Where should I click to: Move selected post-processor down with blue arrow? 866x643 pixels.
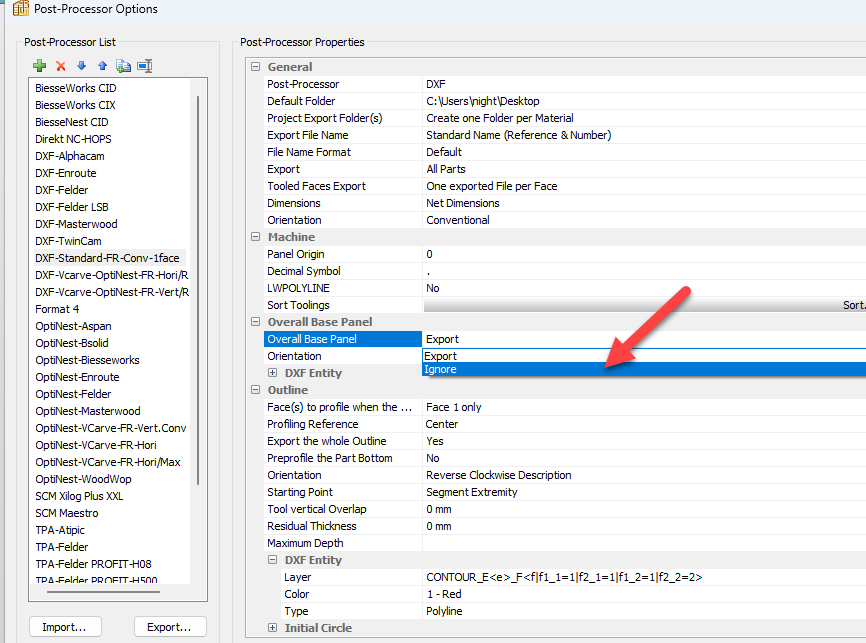coord(82,66)
